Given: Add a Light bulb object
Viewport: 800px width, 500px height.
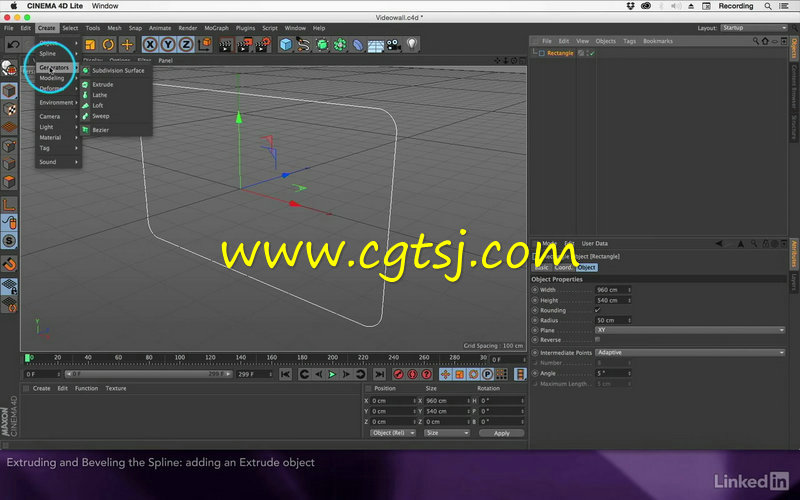Looking at the screenshot, I should tap(412, 44).
